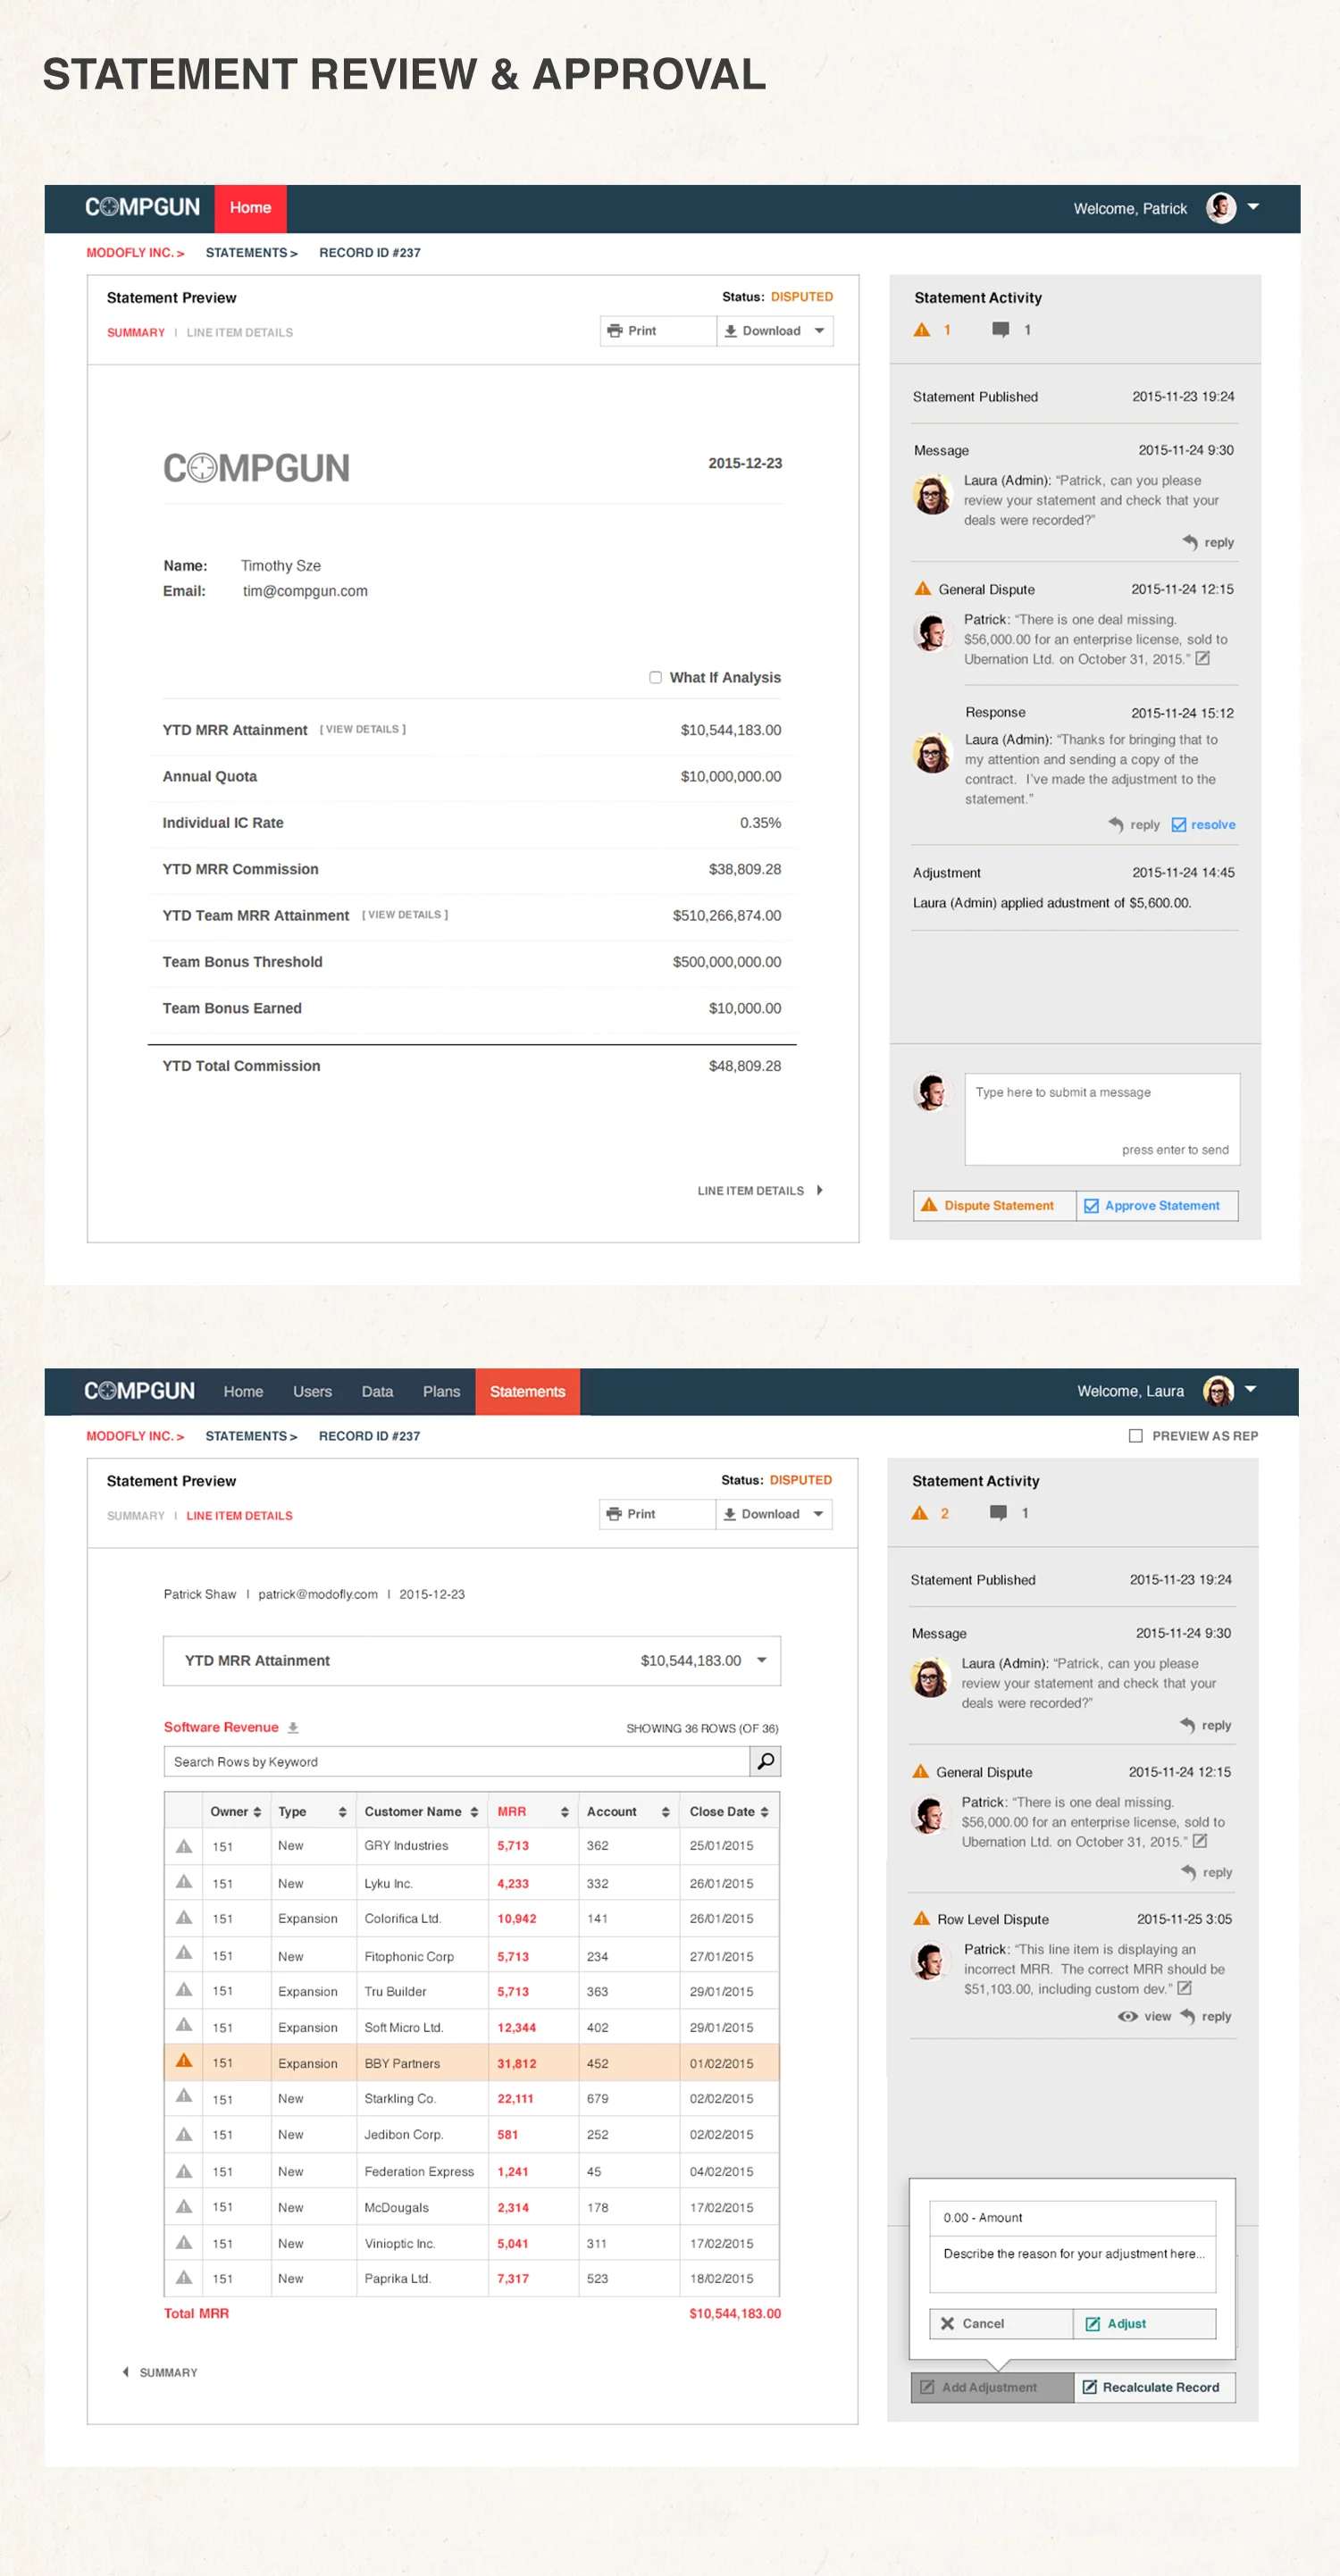This screenshot has height=2576, width=1340.
Task: Click Add Adjustment button
Action: coord(992,2387)
